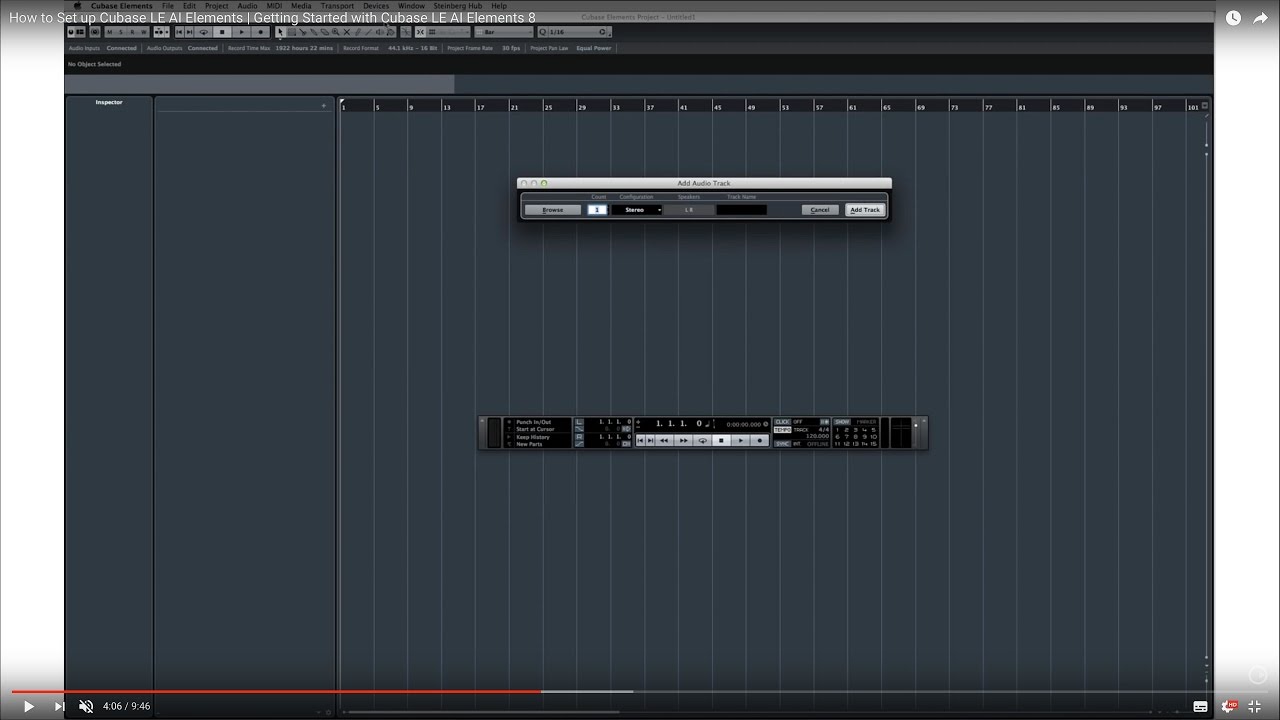Viewport: 1280px width, 720px height.
Task: Jump to marker 5 on Transport panel
Action: pos(873,430)
